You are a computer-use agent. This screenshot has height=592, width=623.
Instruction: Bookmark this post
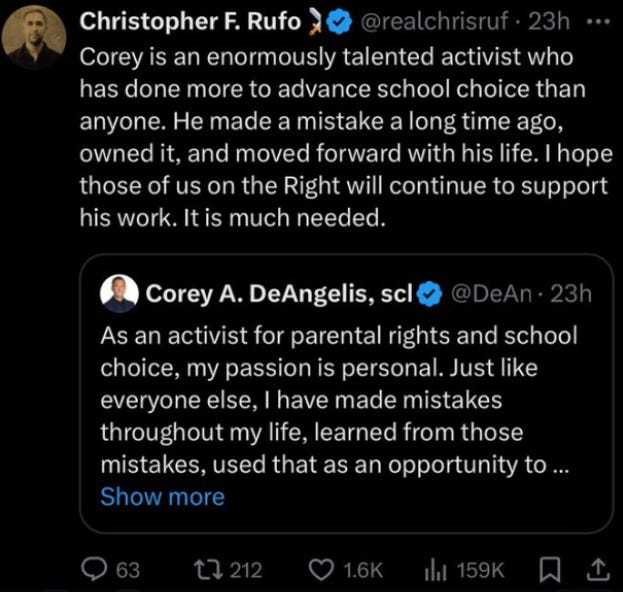coord(549,570)
